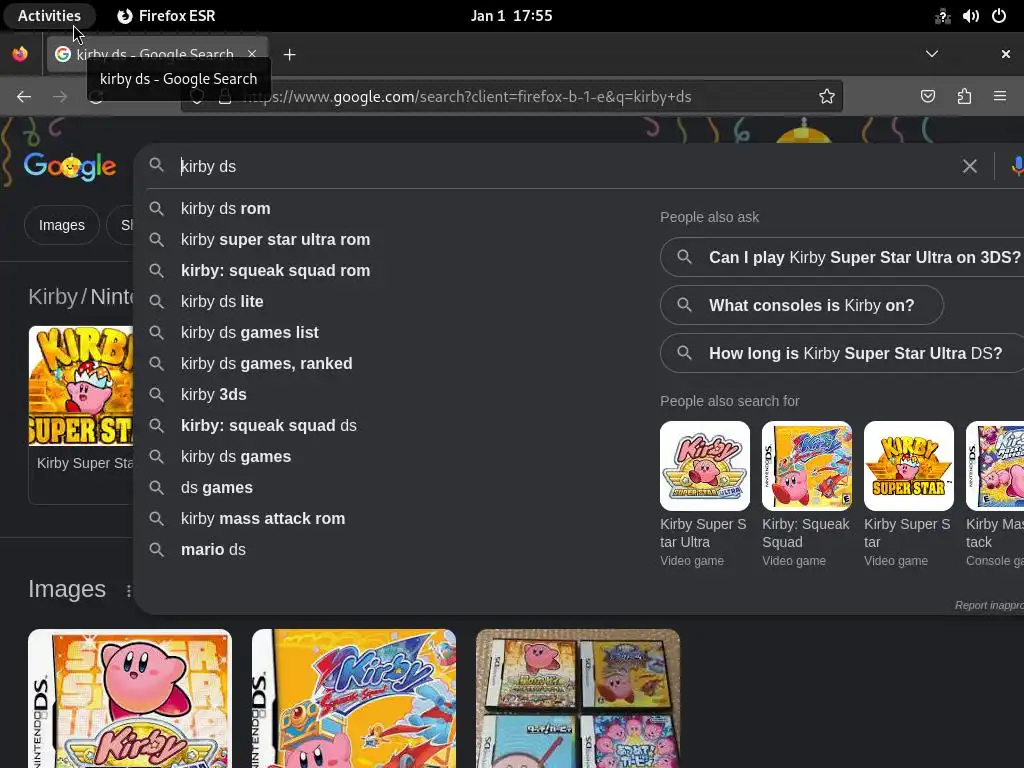Screen dimensions: 1024x768
Task: Open the Activities overview
Action: (49, 16)
